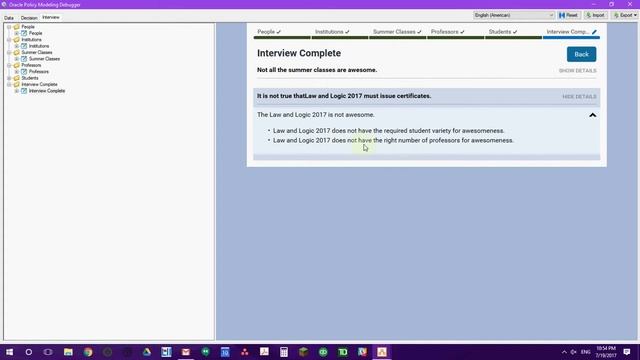Open Microsoft Word from the taskbar

point(166,352)
